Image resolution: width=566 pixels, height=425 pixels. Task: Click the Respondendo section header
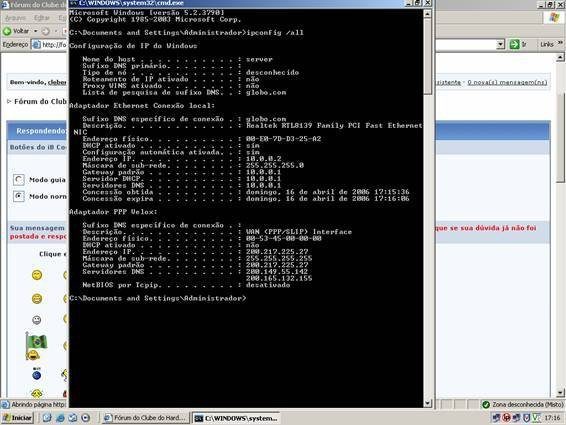[x=40, y=131]
